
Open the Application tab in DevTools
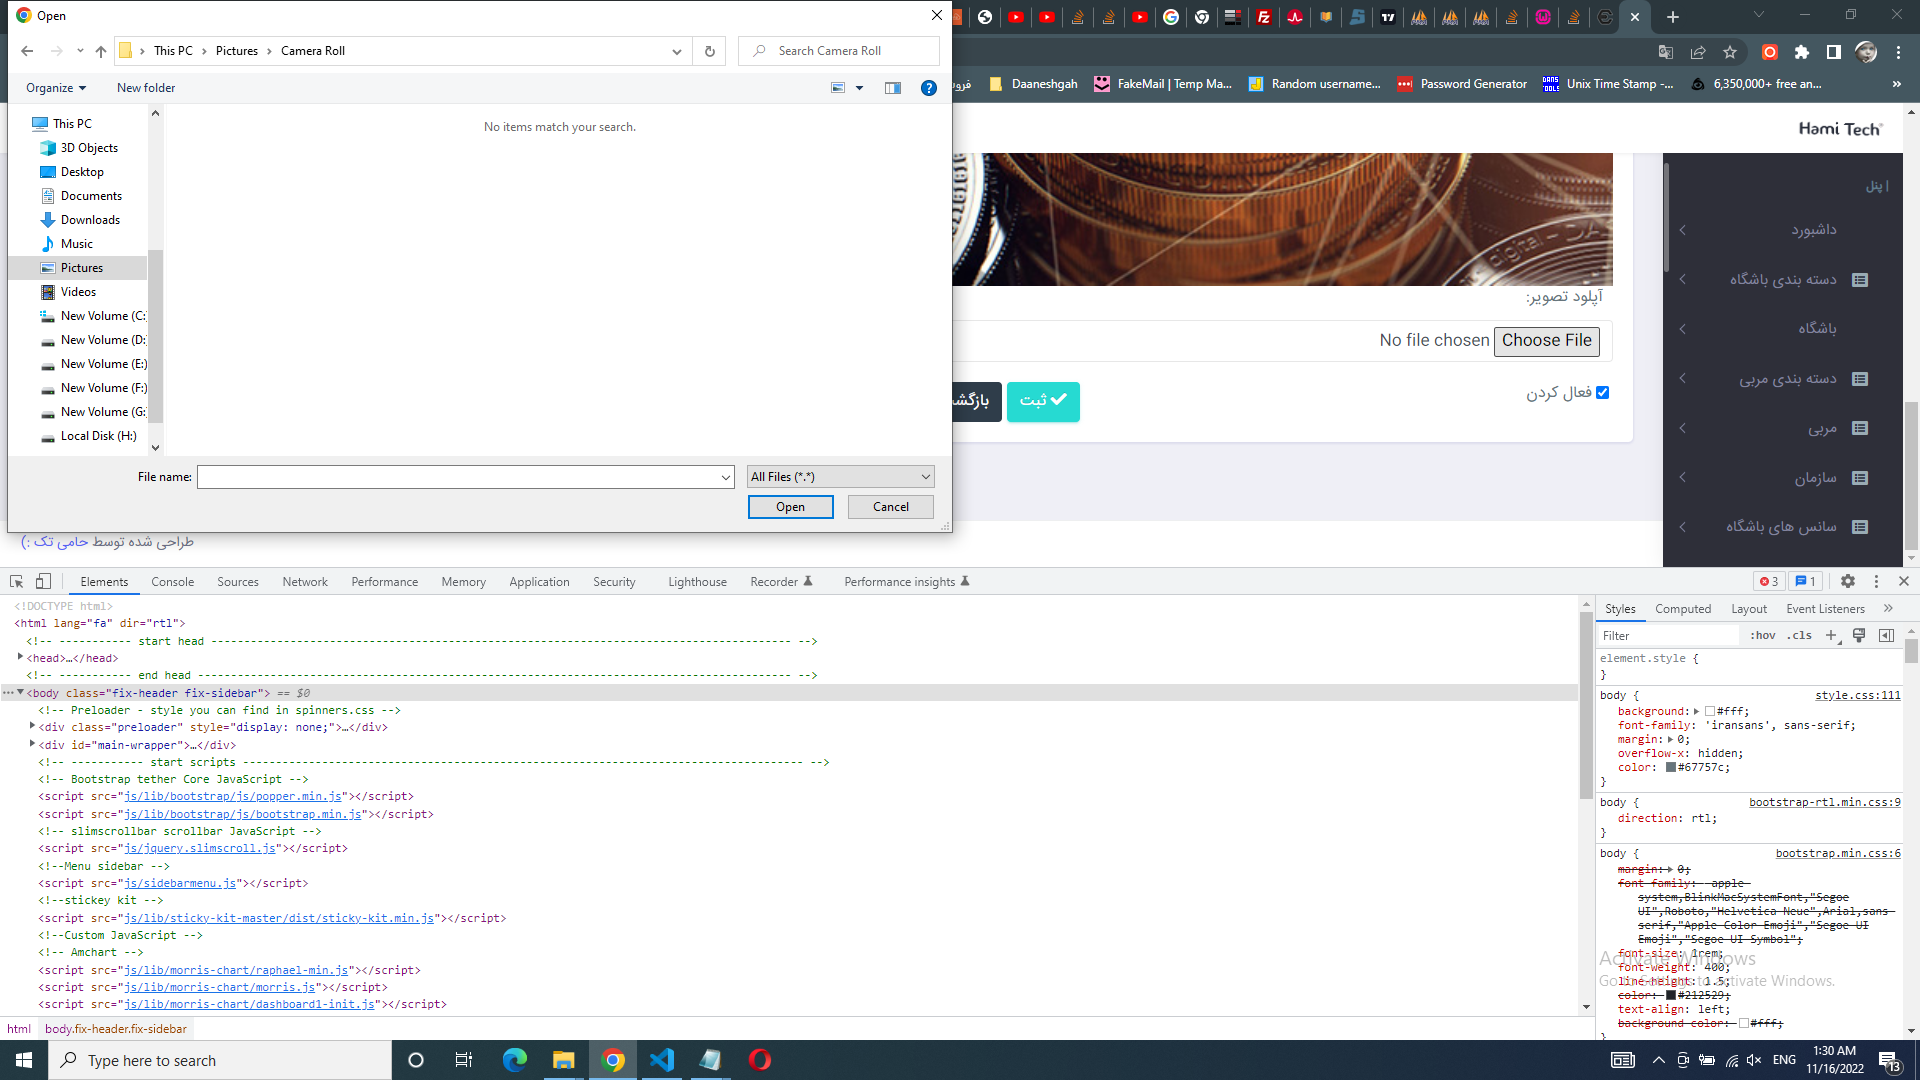539,582
